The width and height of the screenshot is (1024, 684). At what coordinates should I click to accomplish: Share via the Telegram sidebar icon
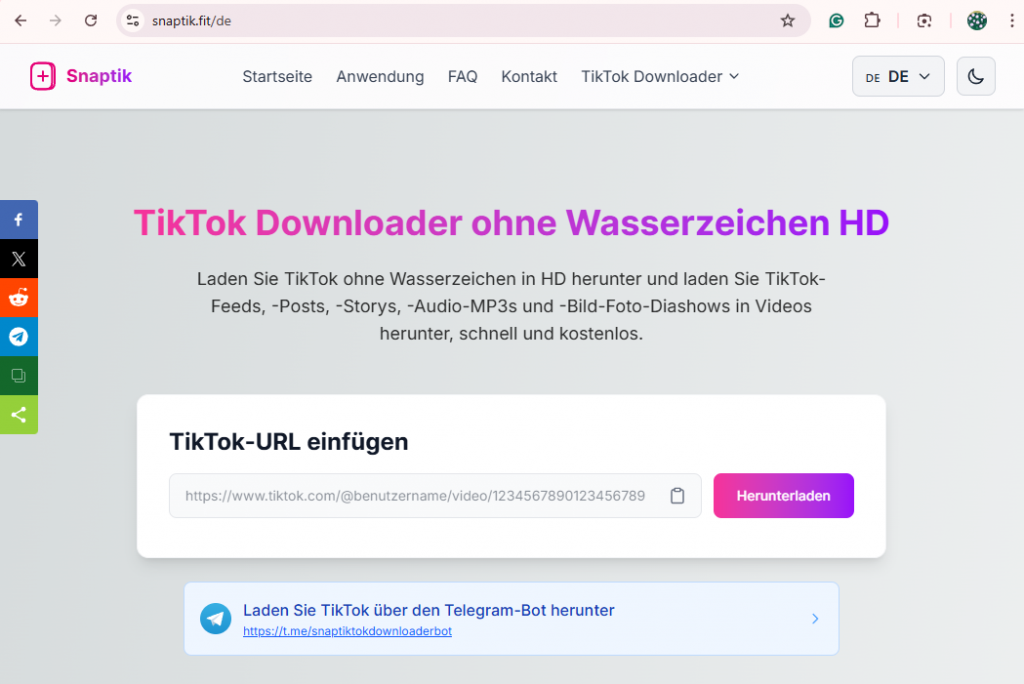19,336
